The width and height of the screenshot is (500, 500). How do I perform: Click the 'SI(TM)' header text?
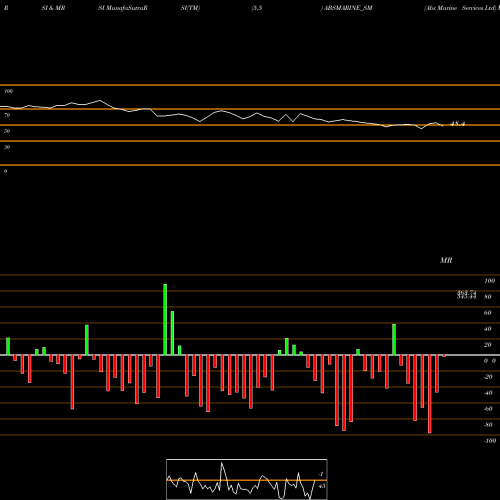pyautogui.click(x=190, y=8)
